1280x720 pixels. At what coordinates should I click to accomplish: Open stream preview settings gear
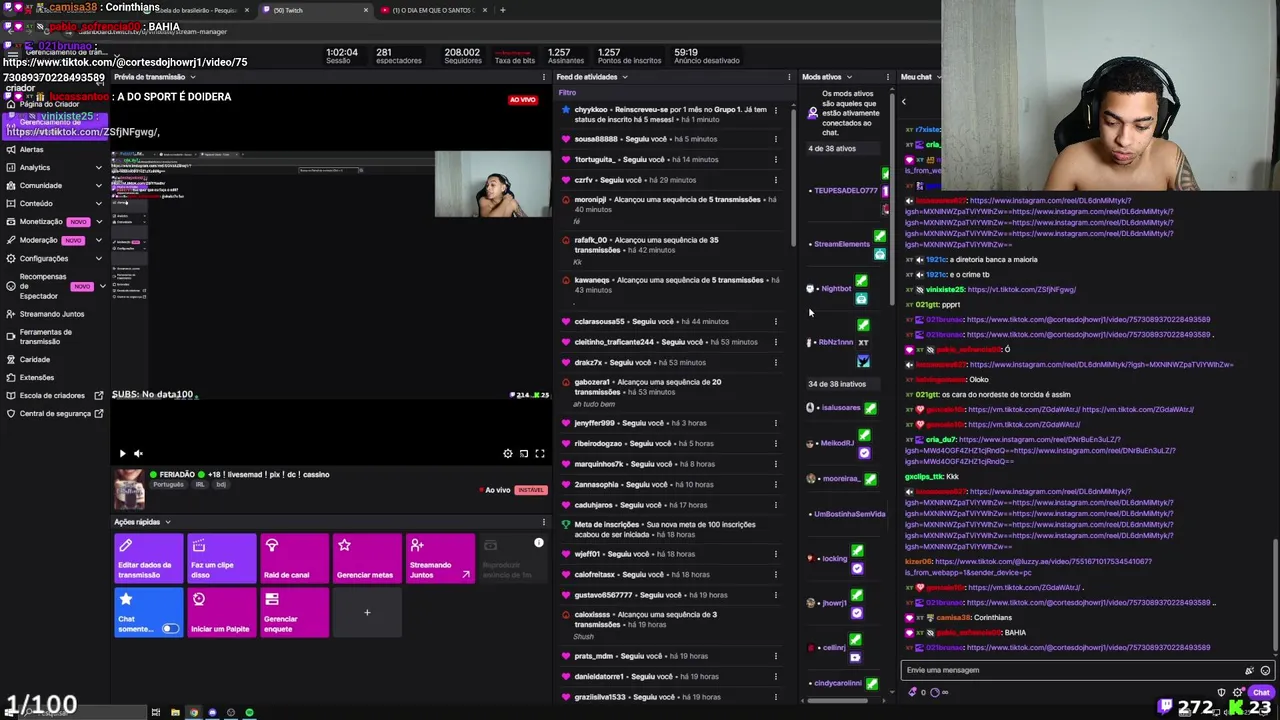click(508, 453)
